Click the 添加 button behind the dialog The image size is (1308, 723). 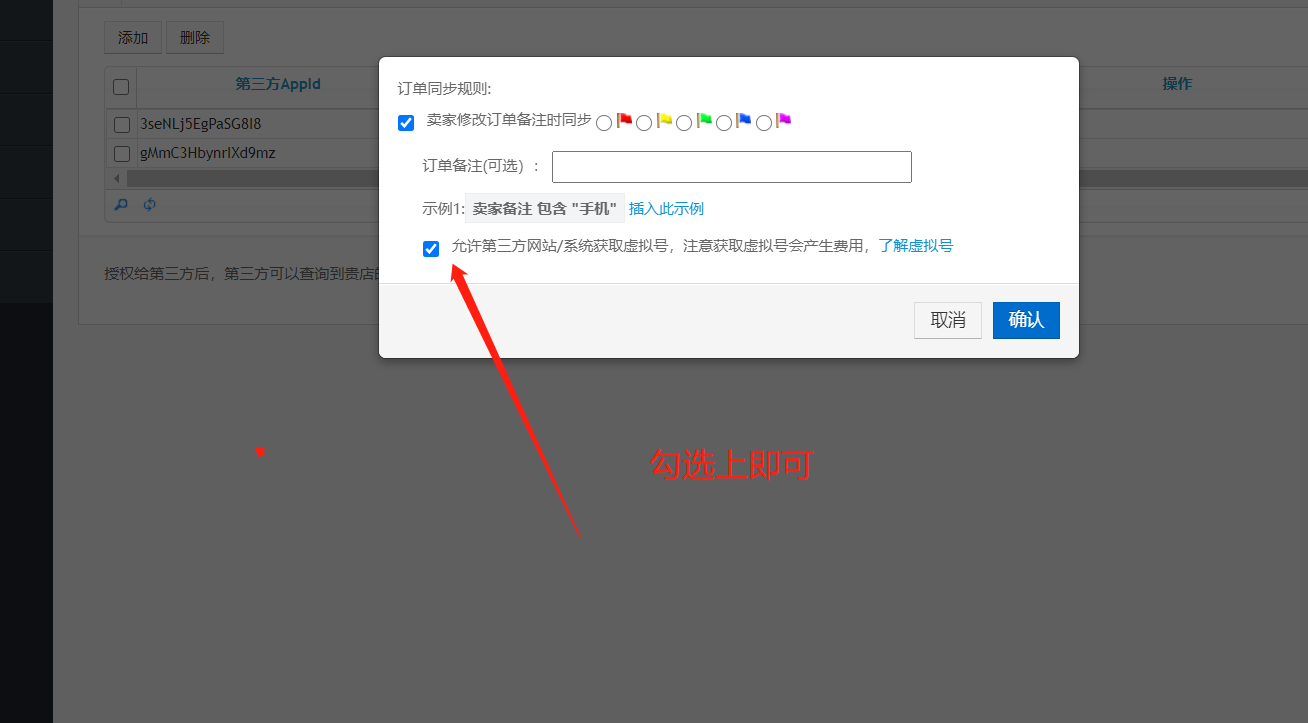tap(133, 38)
